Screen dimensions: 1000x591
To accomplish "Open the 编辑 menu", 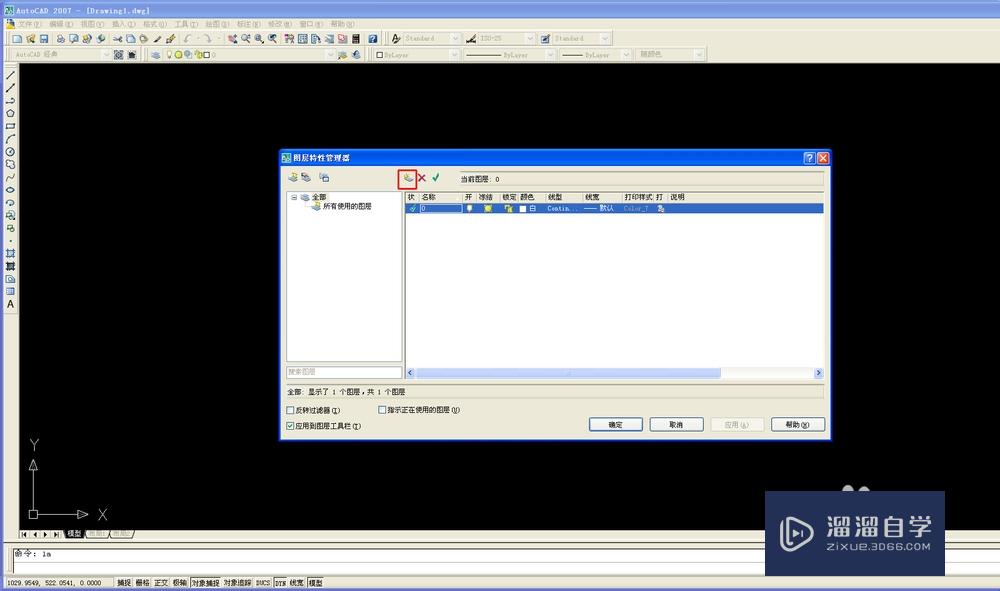I will [x=61, y=24].
